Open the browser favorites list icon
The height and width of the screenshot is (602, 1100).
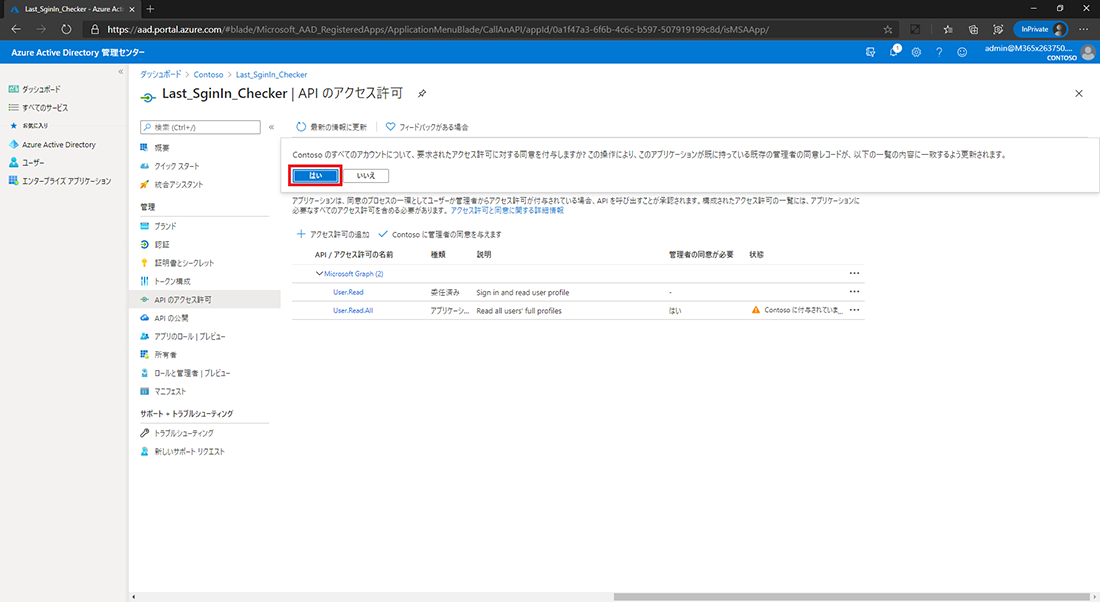coord(948,29)
